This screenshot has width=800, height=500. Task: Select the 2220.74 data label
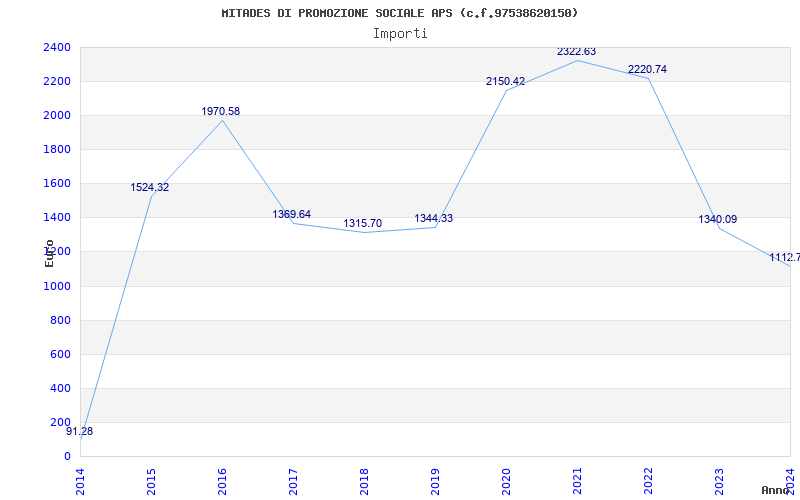(x=647, y=69)
